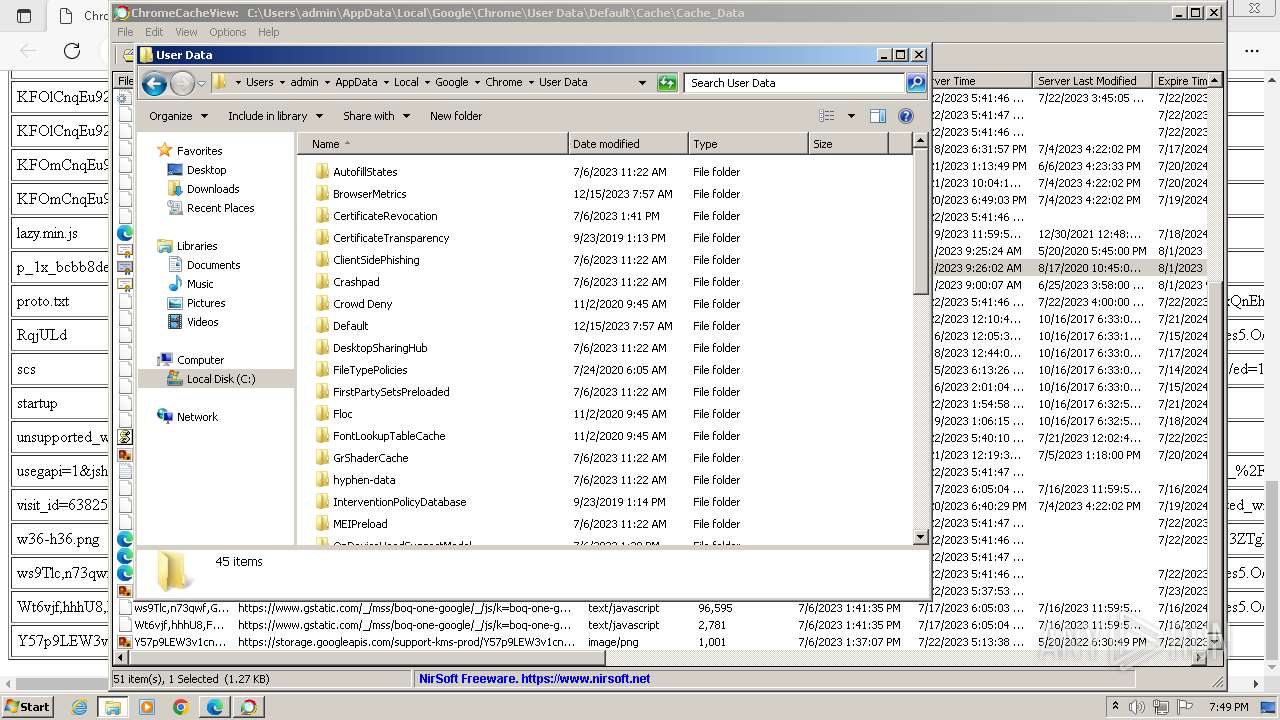Select the AutofillStates folder icon
The image size is (1280, 720).
click(322, 172)
